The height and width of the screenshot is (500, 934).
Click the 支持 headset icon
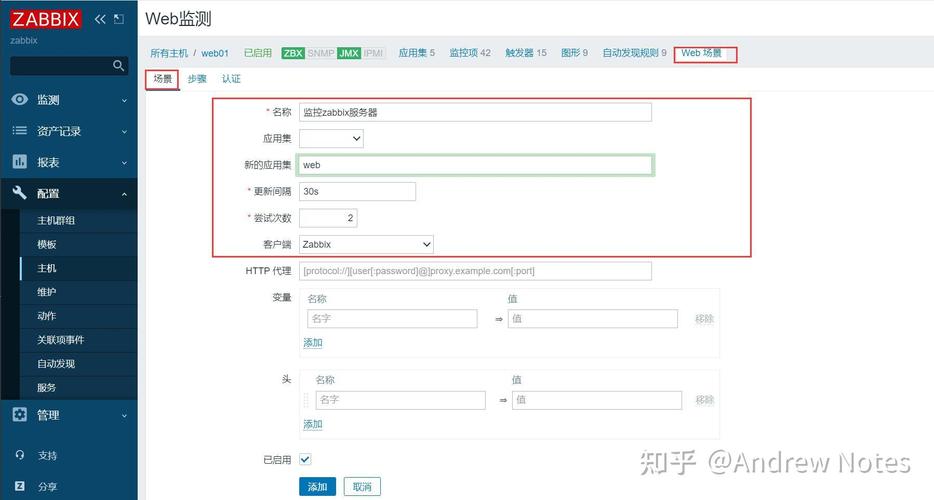click(20, 455)
